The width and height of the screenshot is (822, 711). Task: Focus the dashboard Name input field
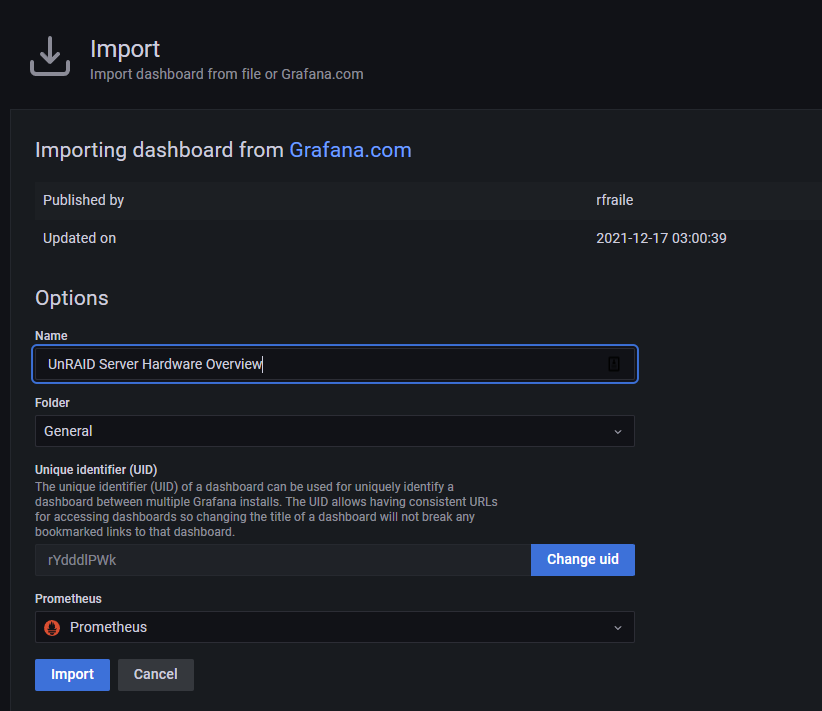click(334, 364)
